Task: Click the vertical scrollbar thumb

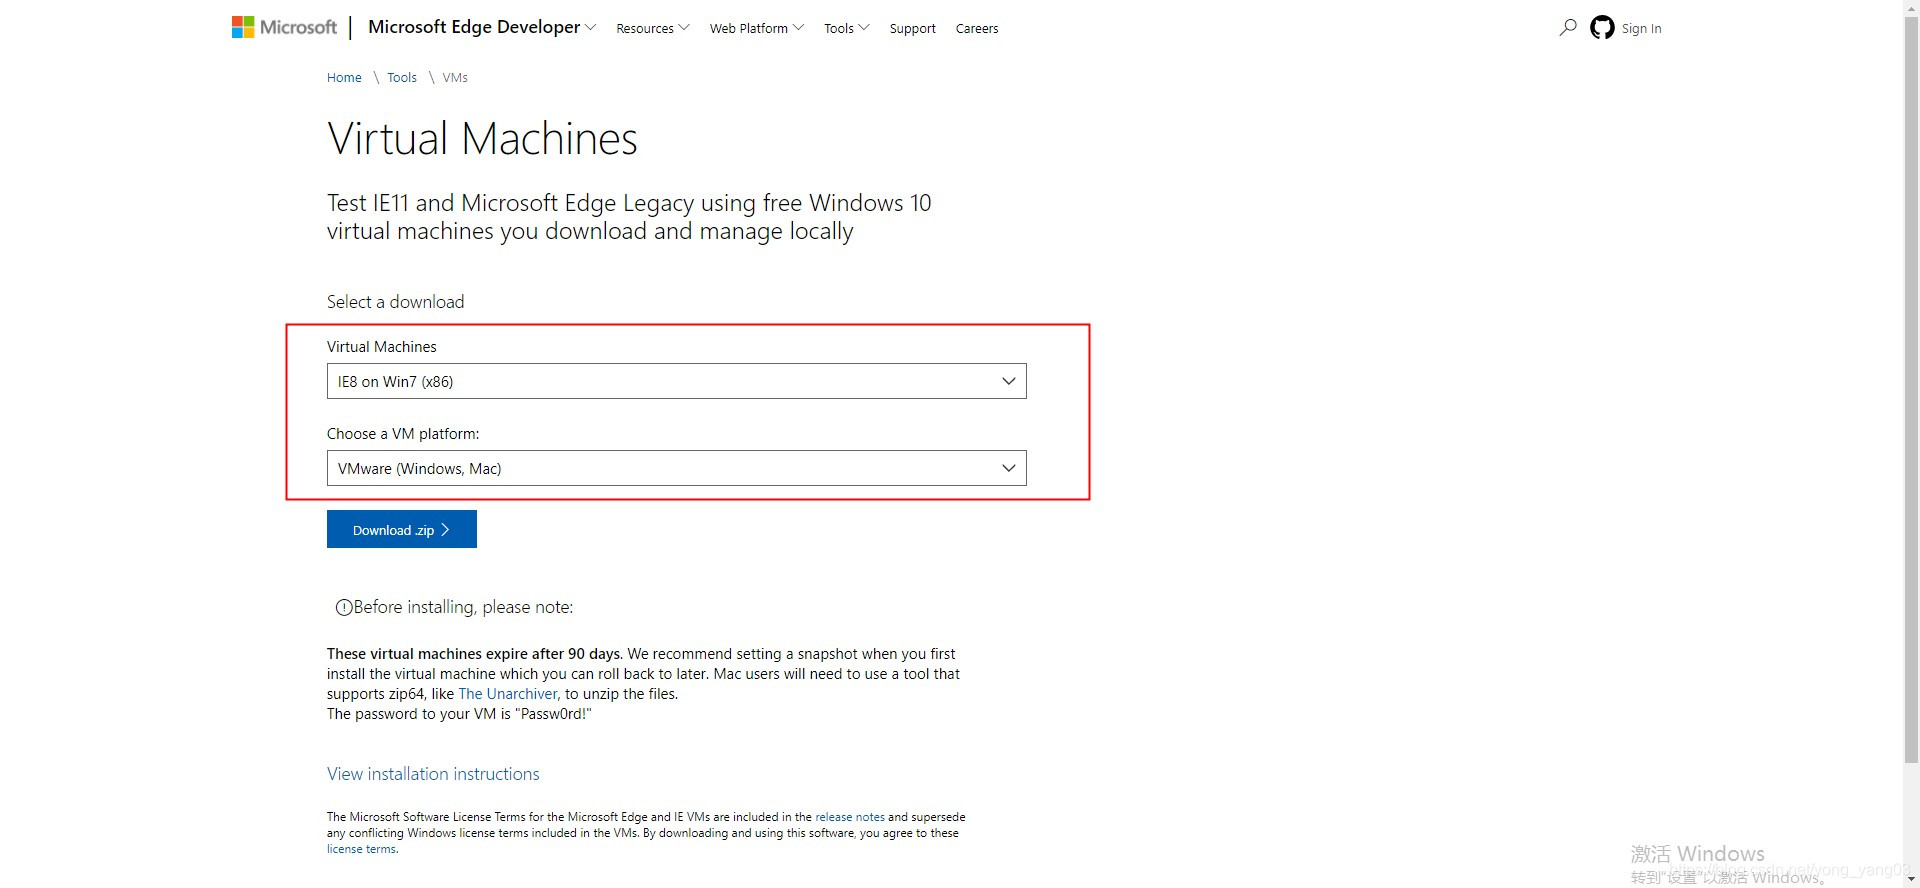Action: coord(1911,390)
